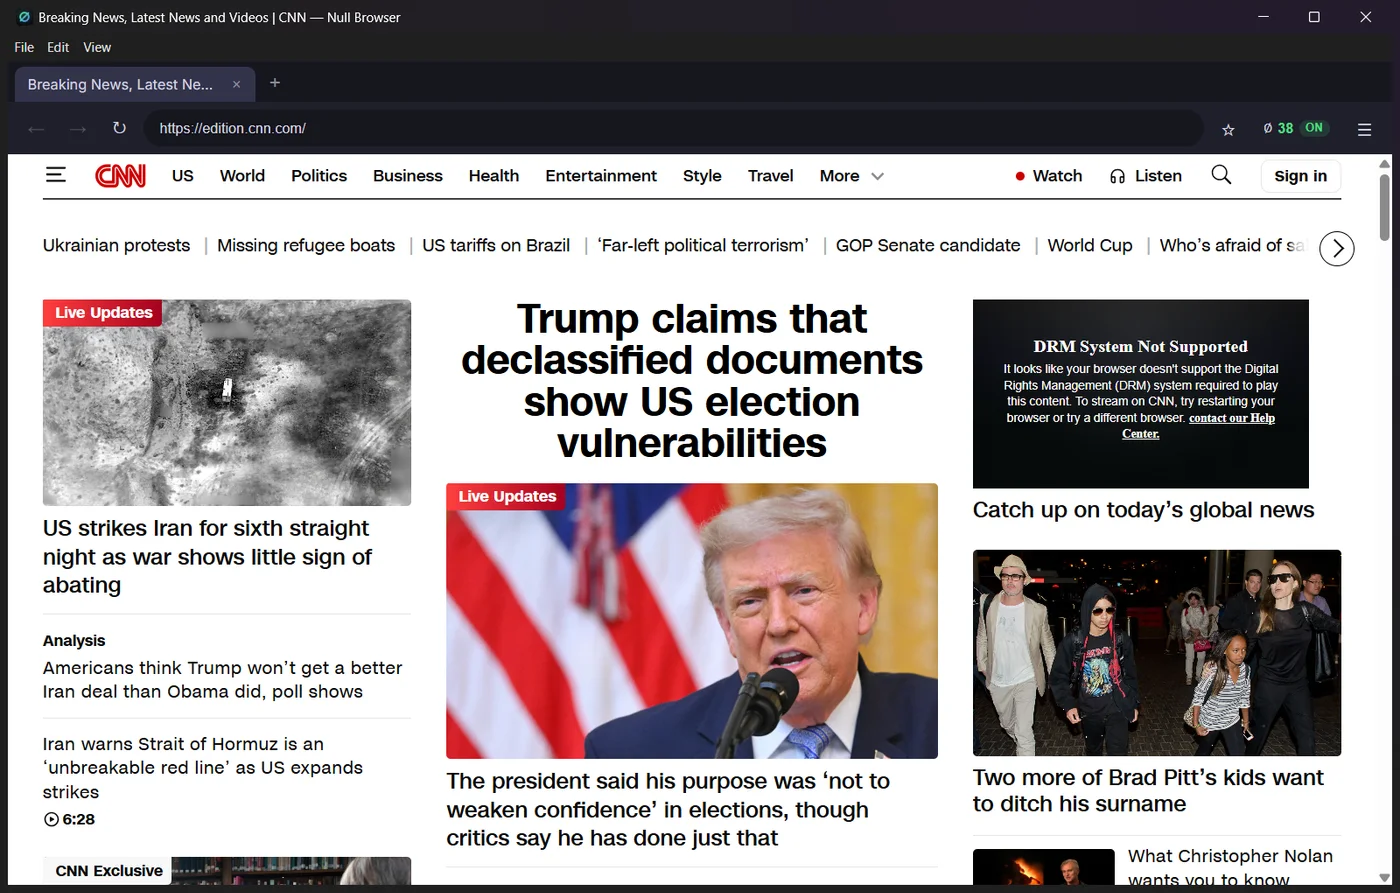The width and height of the screenshot is (1400, 893).
Task: Click Live Updates badge on Iran image
Action: [103, 313]
